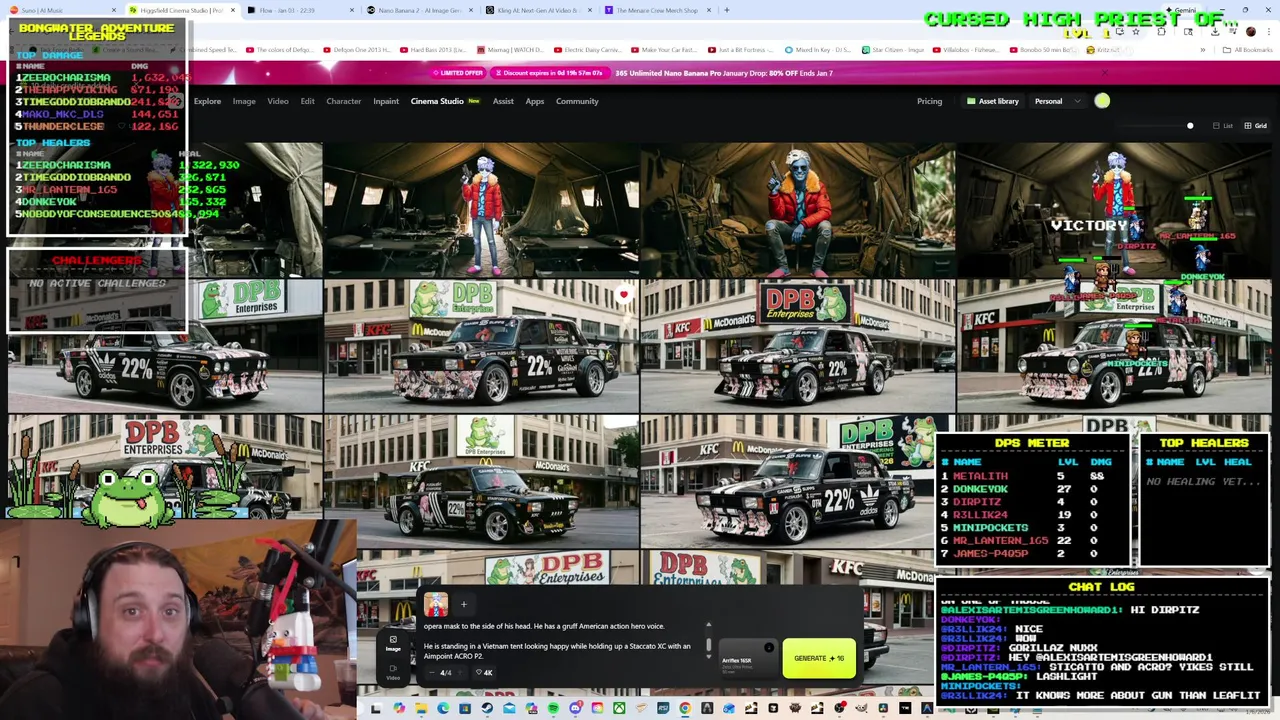Switch to The Menace Crew Merch Shop tab
This screenshot has width=1280, height=720.
click(x=657, y=10)
